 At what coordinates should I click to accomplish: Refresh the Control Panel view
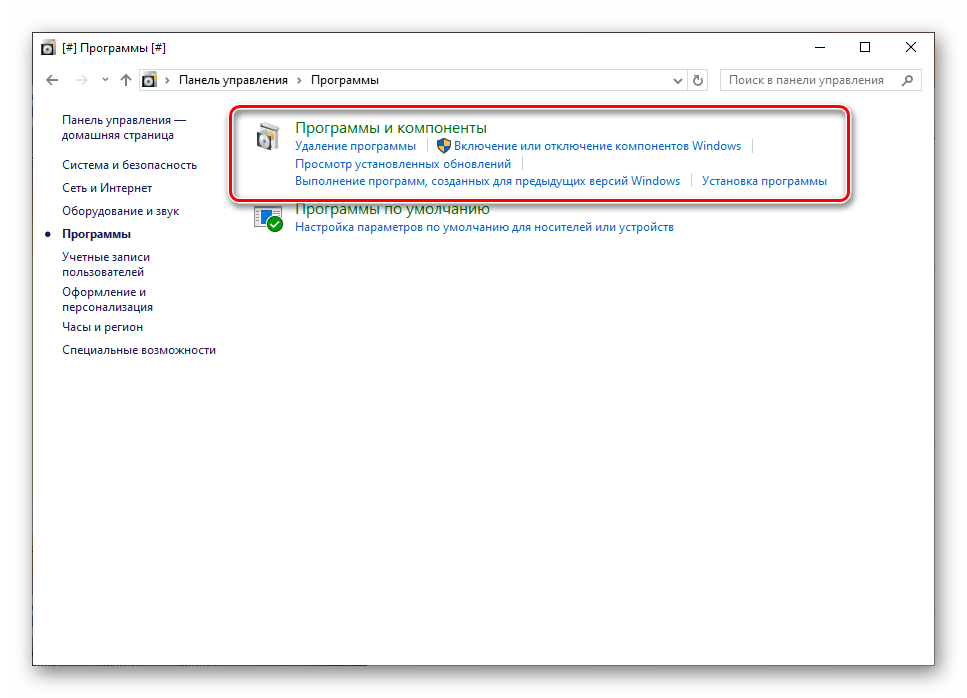pos(697,80)
